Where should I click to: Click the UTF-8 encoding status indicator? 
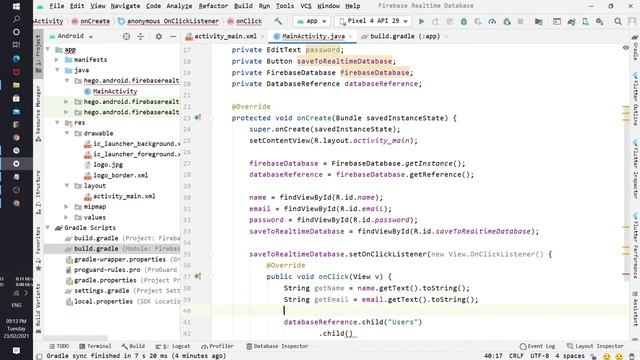tap(539, 356)
